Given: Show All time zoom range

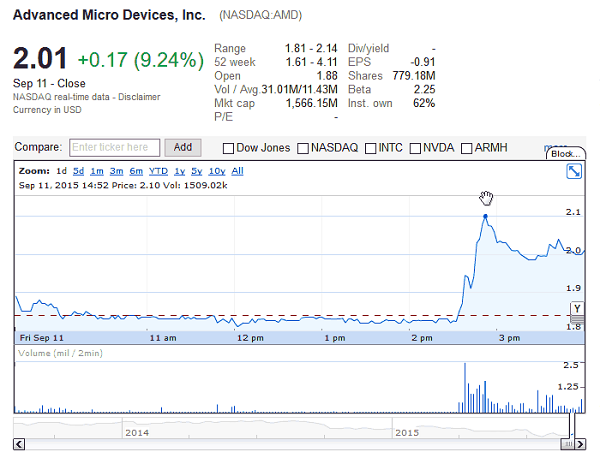Looking at the screenshot, I should pyautogui.click(x=237, y=171).
